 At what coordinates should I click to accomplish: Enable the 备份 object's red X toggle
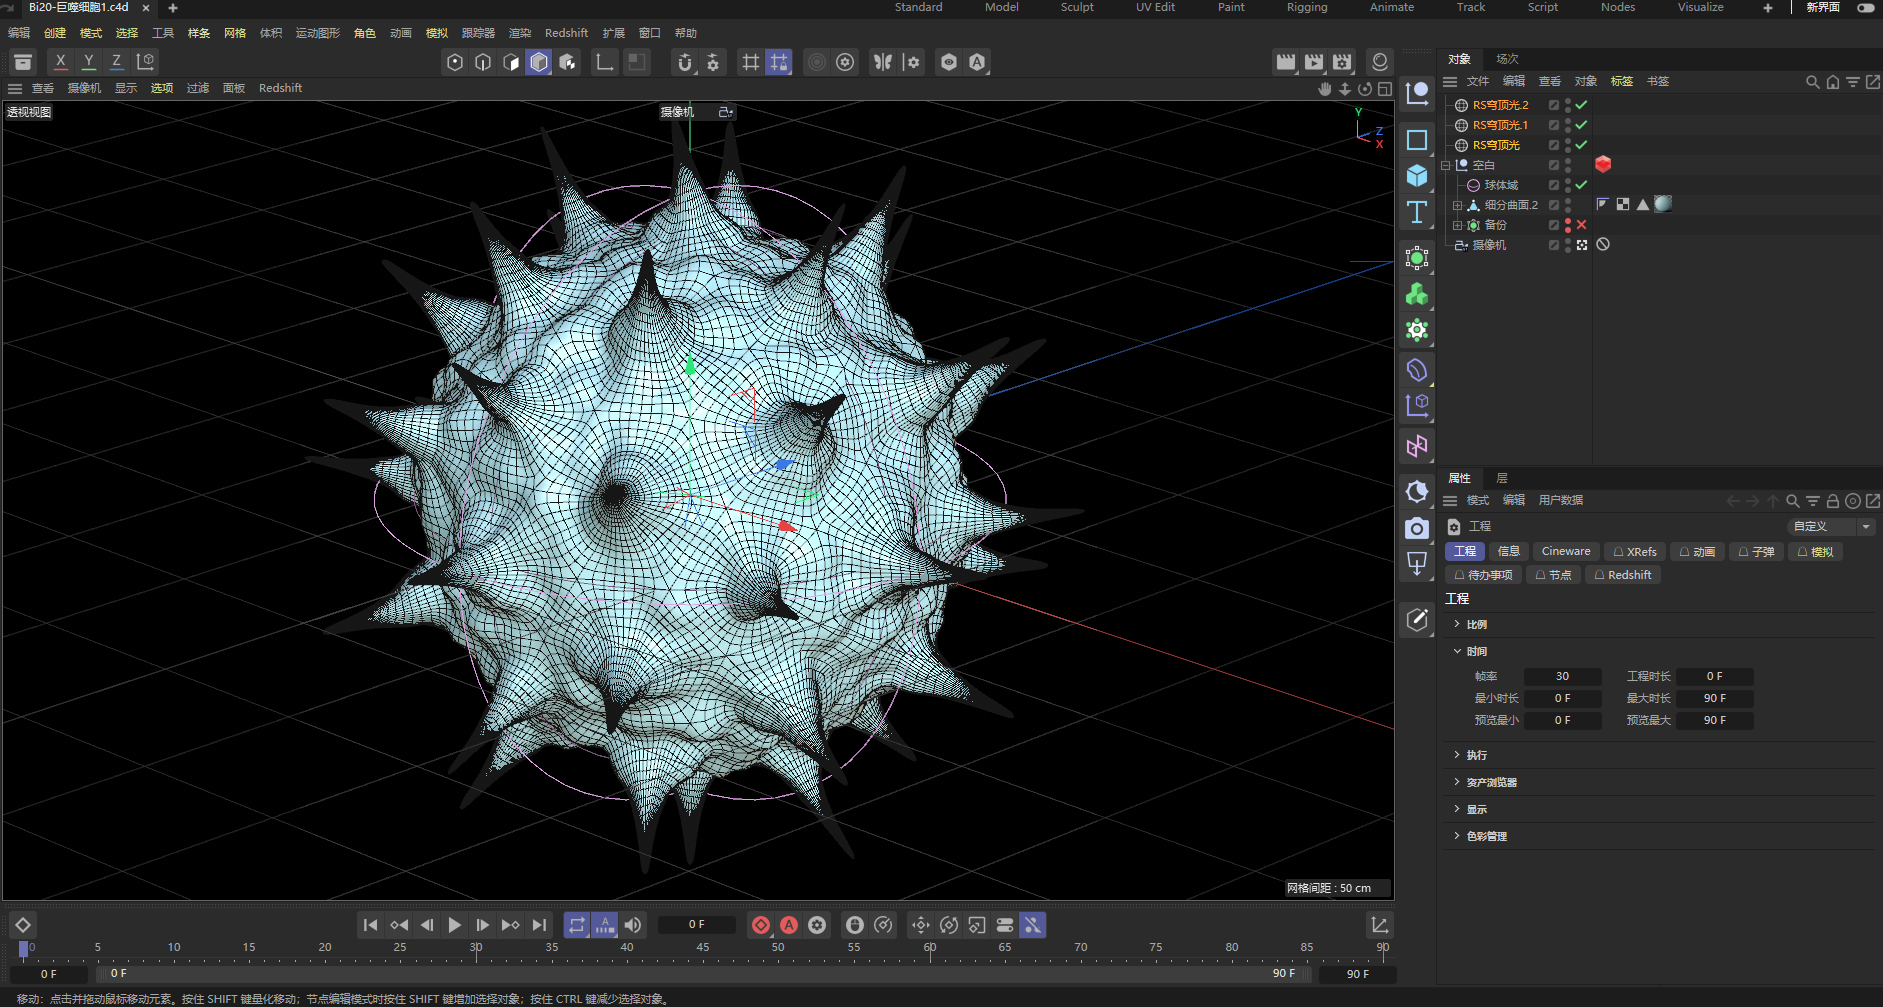click(x=1581, y=225)
